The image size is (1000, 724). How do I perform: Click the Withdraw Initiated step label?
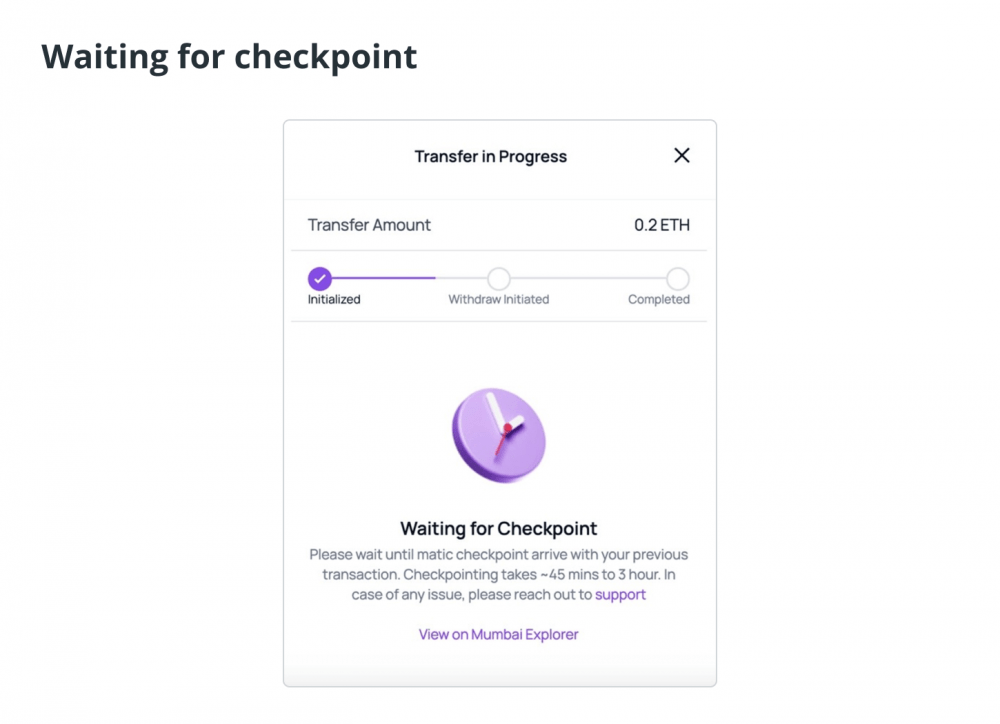(x=499, y=299)
